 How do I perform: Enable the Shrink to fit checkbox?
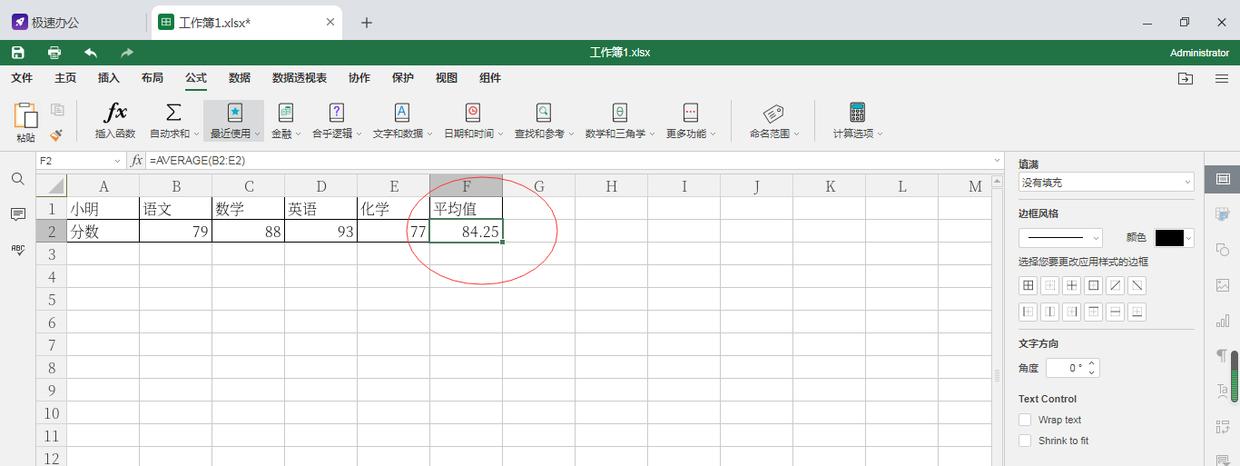1025,441
